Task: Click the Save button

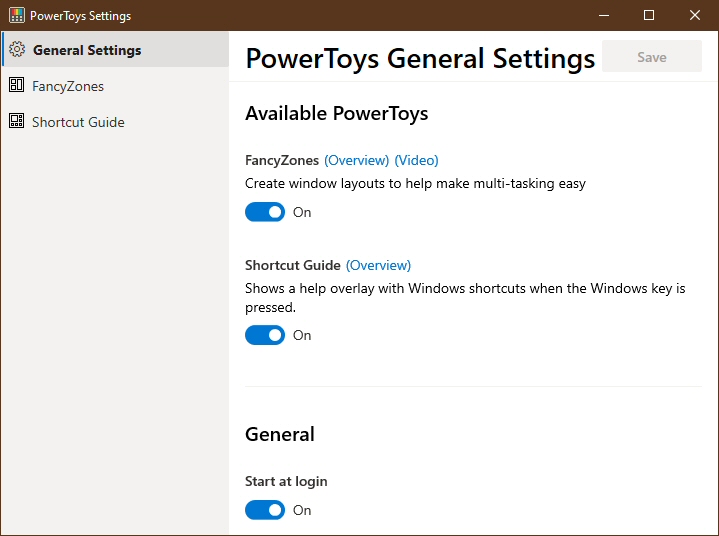Action: (652, 57)
